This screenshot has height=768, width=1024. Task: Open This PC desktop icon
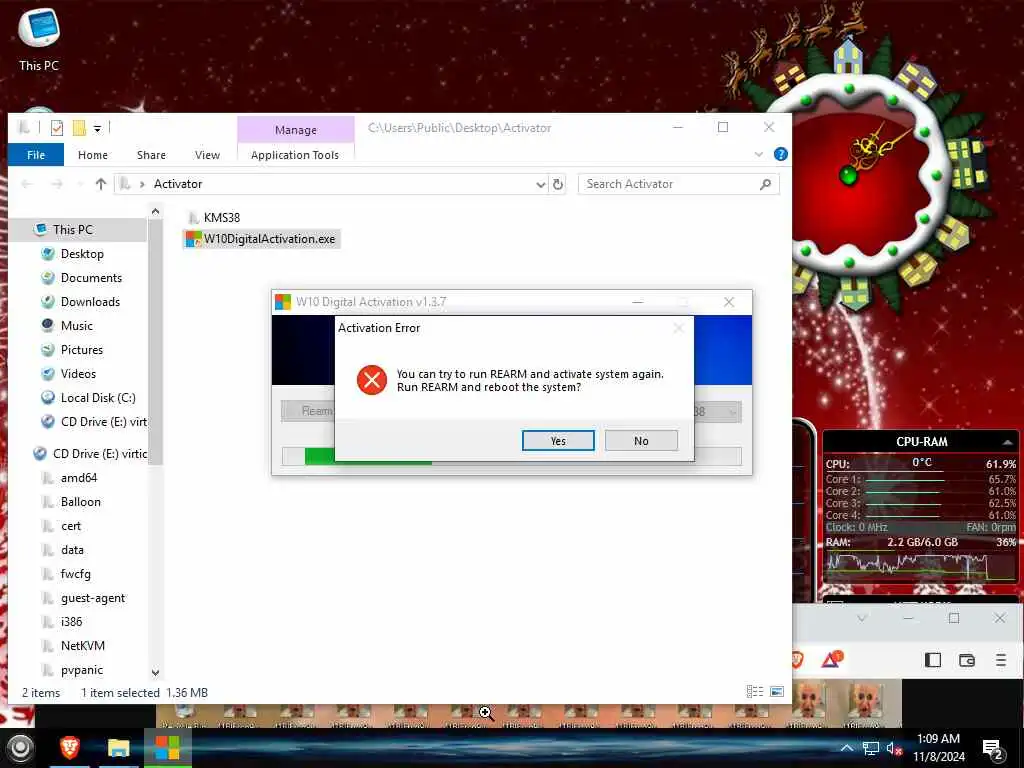click(39, 37)
